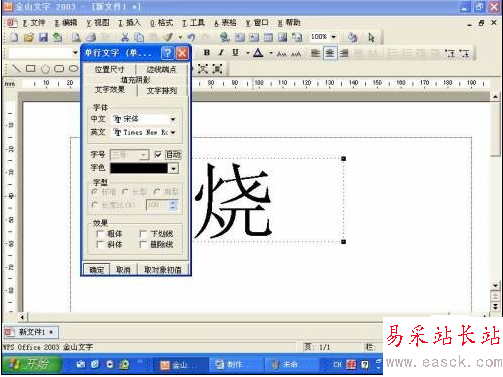Image resolution: width=503 pixels, height=377 pixels.
Task: Enable the 删除线 strikethrough checkbox
Action: [143, 244]
